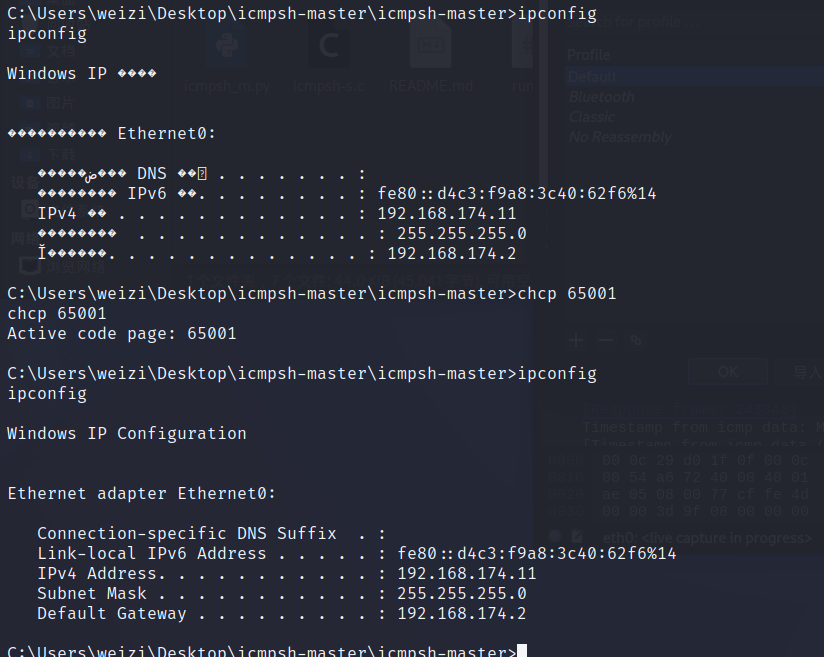Click the garbled 'Ethernet0:' line with diamond symbols
Viewport: 824px width, 657px height.
coord(111,134)
